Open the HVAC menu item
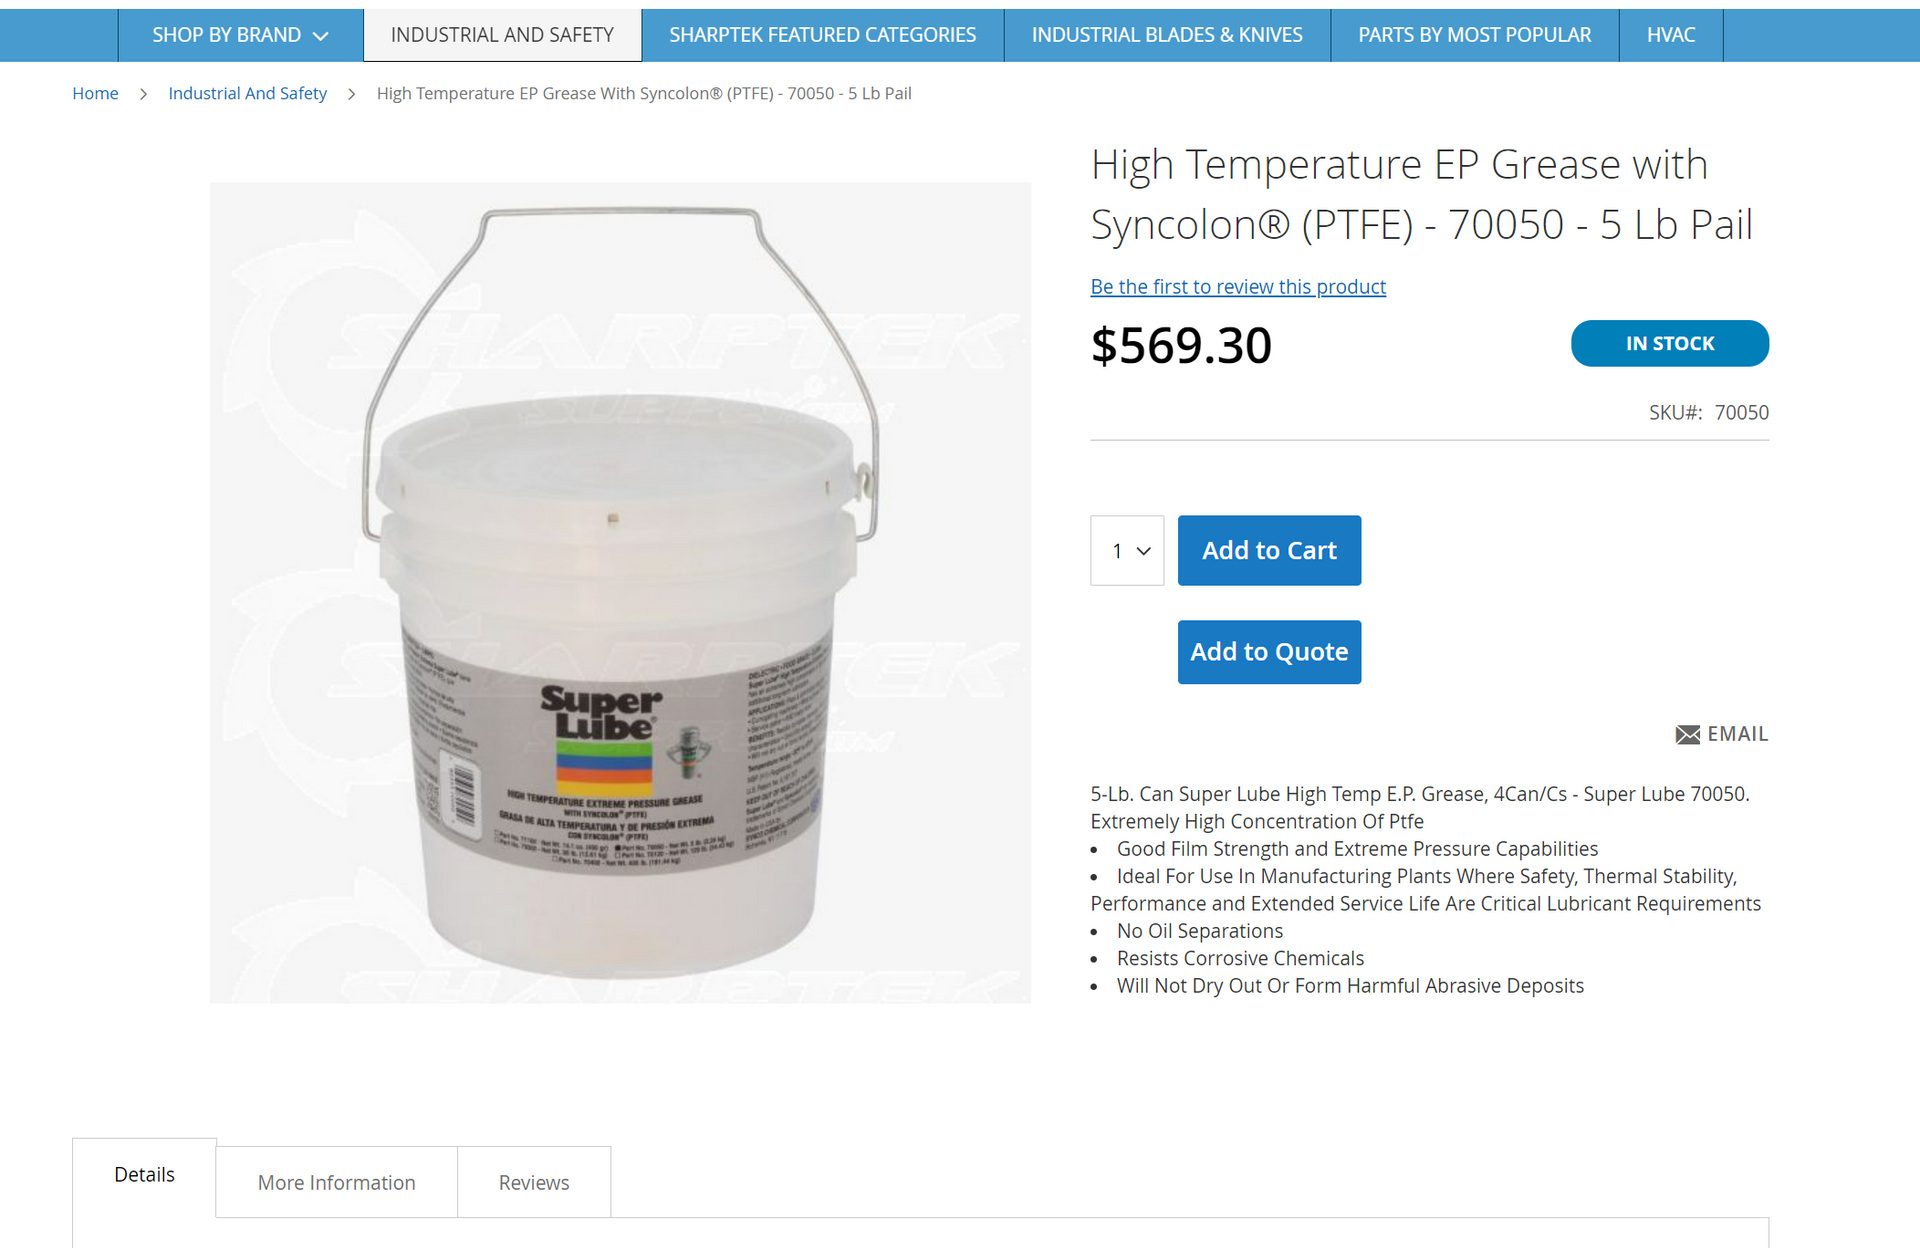 point(1671,35)
